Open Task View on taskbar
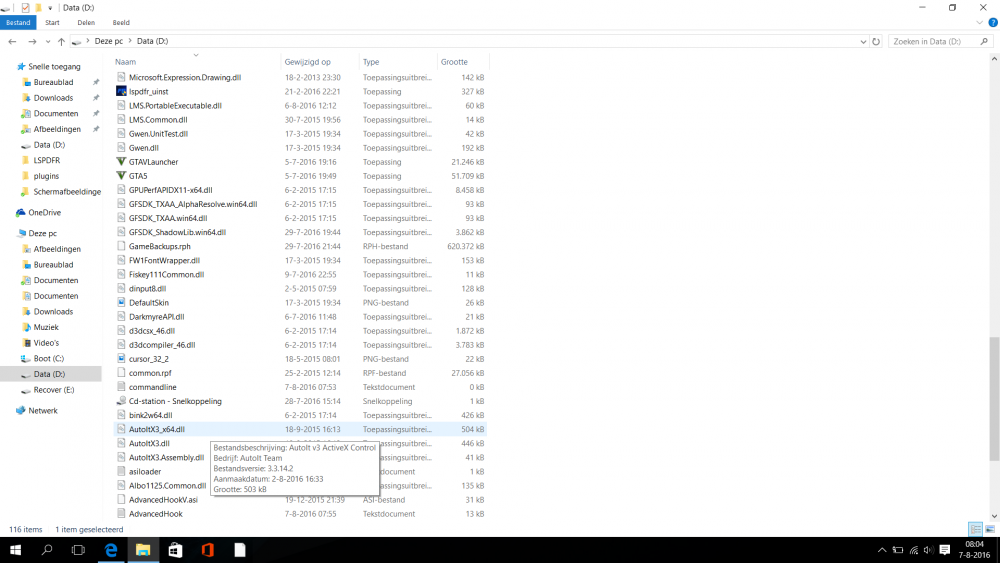The height and width of the screenshot is (563, 1000). pos(78,550)
